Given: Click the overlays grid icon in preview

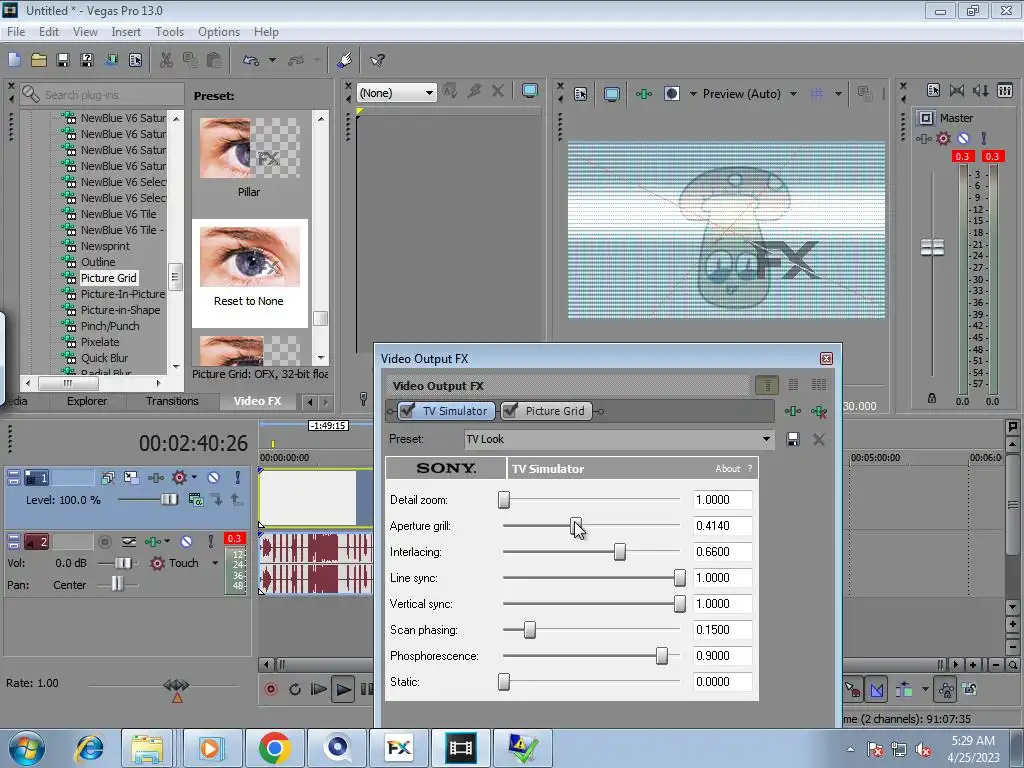Looking at the screenshot, I should pyautogui.click(x=816, y=94).
